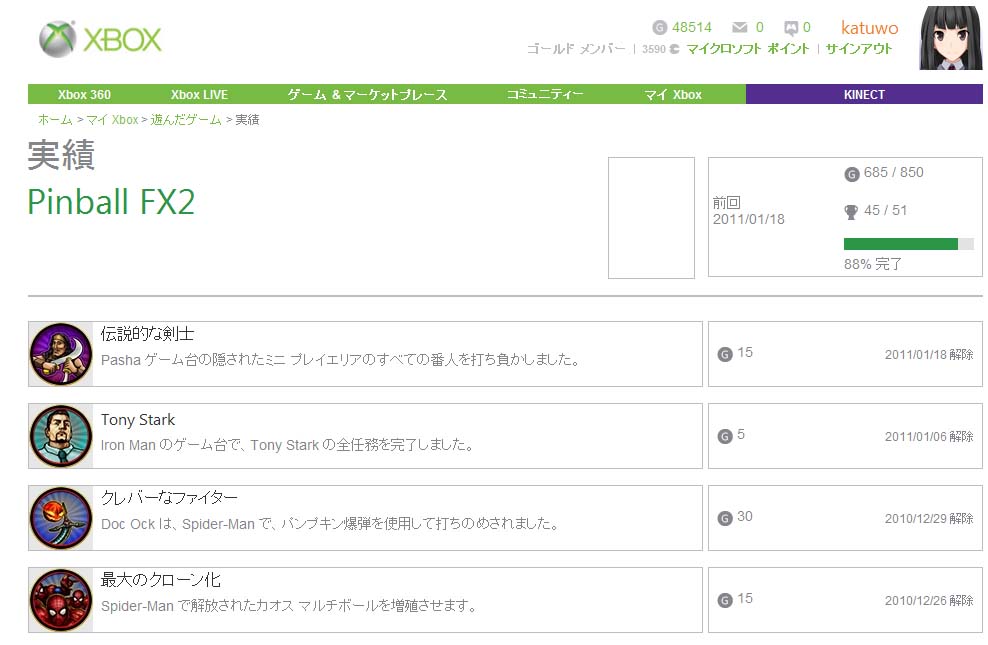Open the messages envelope icon
Screen dimensions: 988x645
(740, 28)
